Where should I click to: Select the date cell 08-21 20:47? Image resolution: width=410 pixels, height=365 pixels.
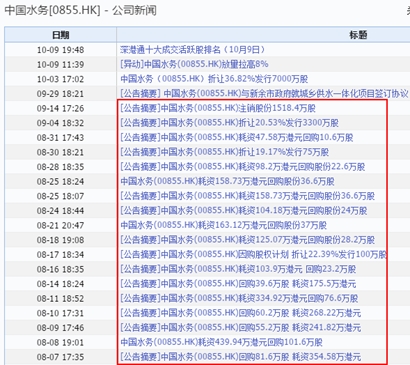(60, 225)
